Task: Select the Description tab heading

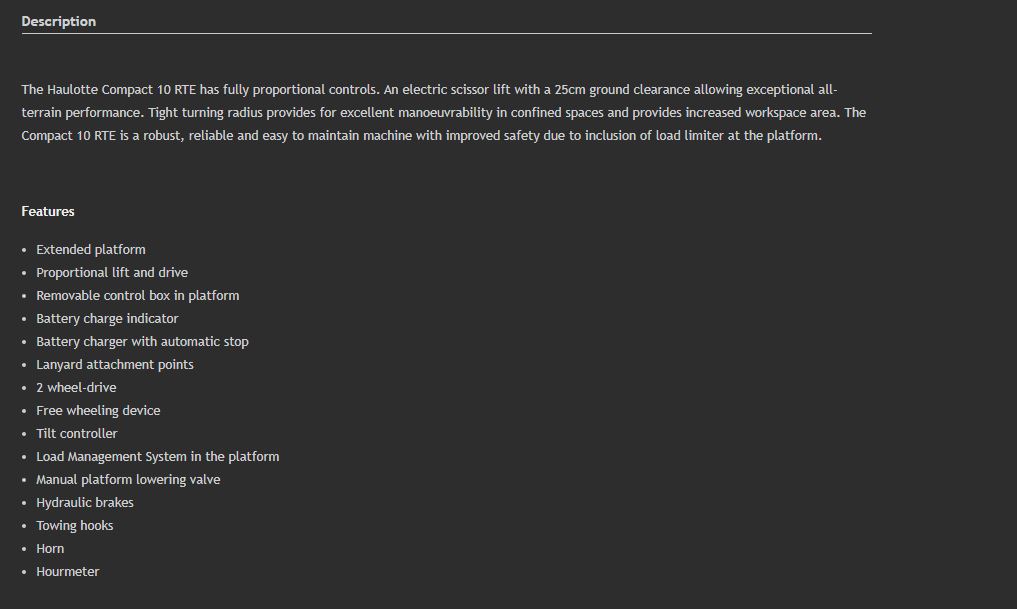Action: coord(58,21)
